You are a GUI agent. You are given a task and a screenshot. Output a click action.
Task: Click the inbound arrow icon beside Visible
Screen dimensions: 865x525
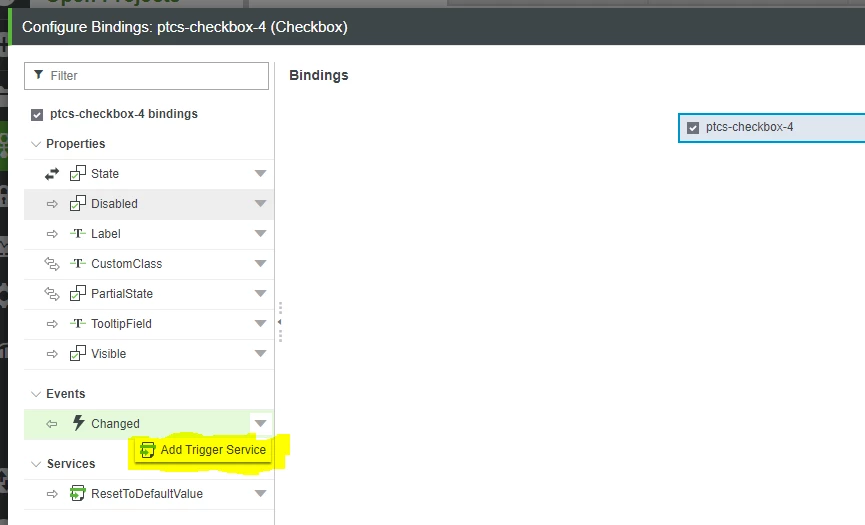coord(52,354)
